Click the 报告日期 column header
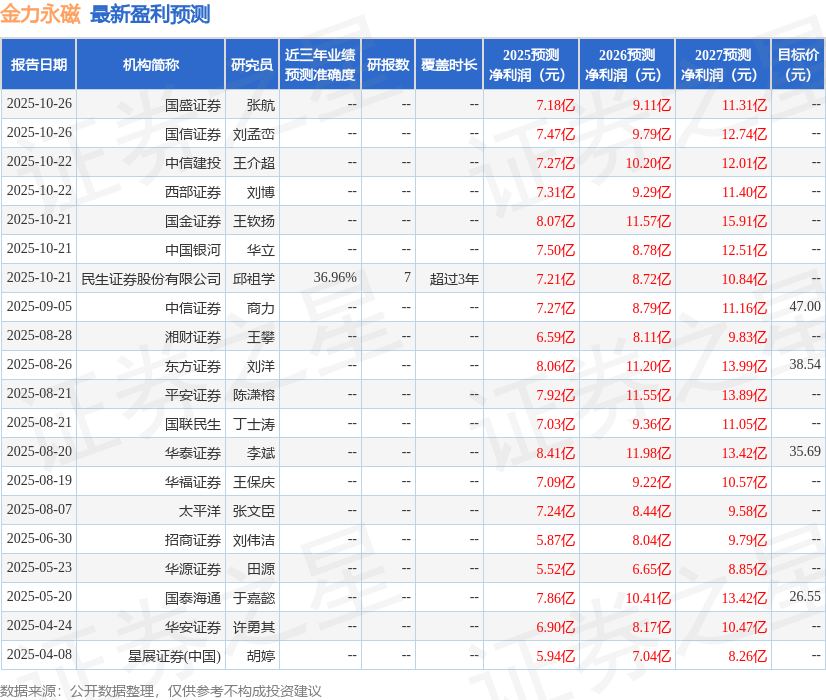Image resolution: width=826 pixels, height=700 pixels. click(39, 63)
